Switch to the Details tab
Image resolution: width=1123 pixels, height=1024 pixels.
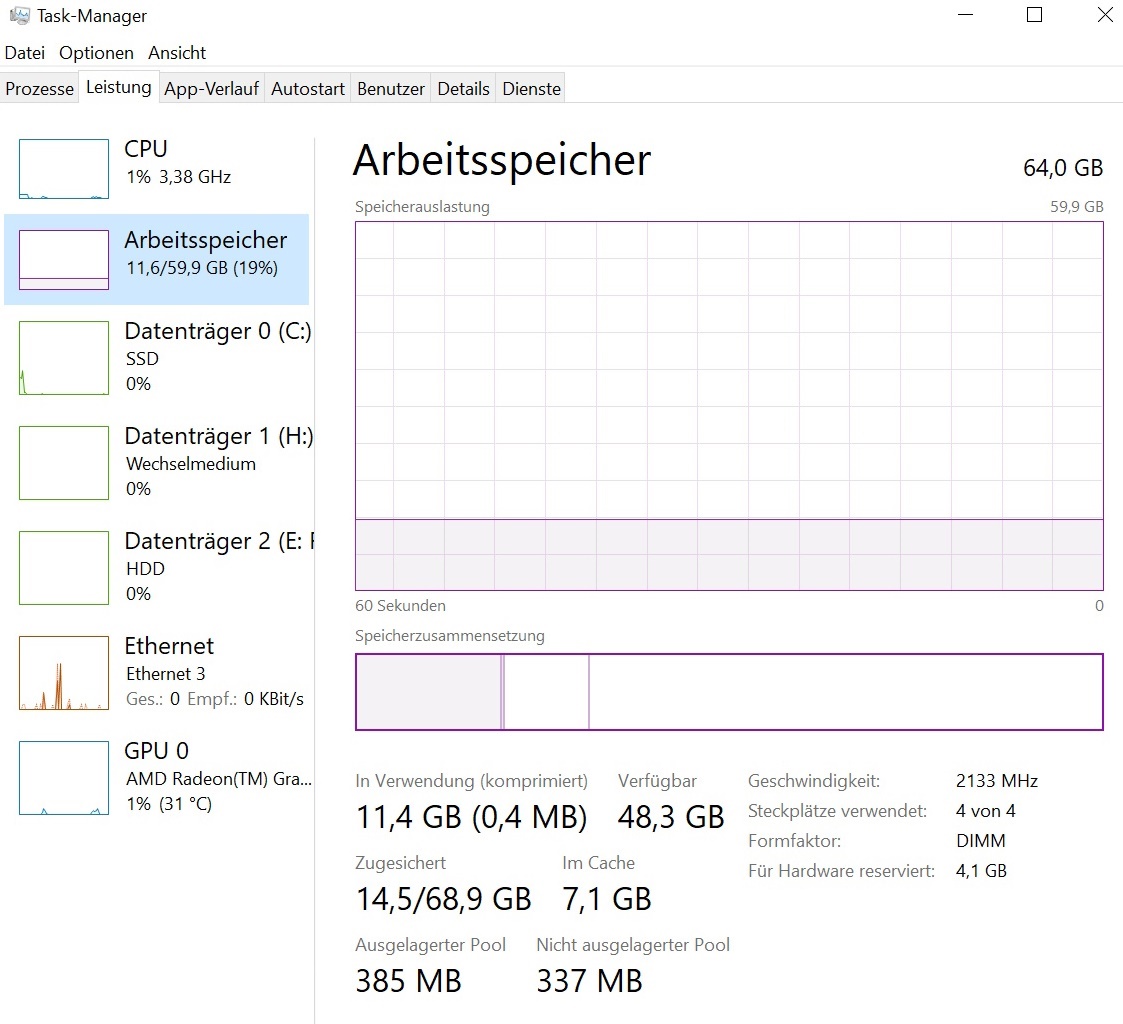[x=464, y=89]
